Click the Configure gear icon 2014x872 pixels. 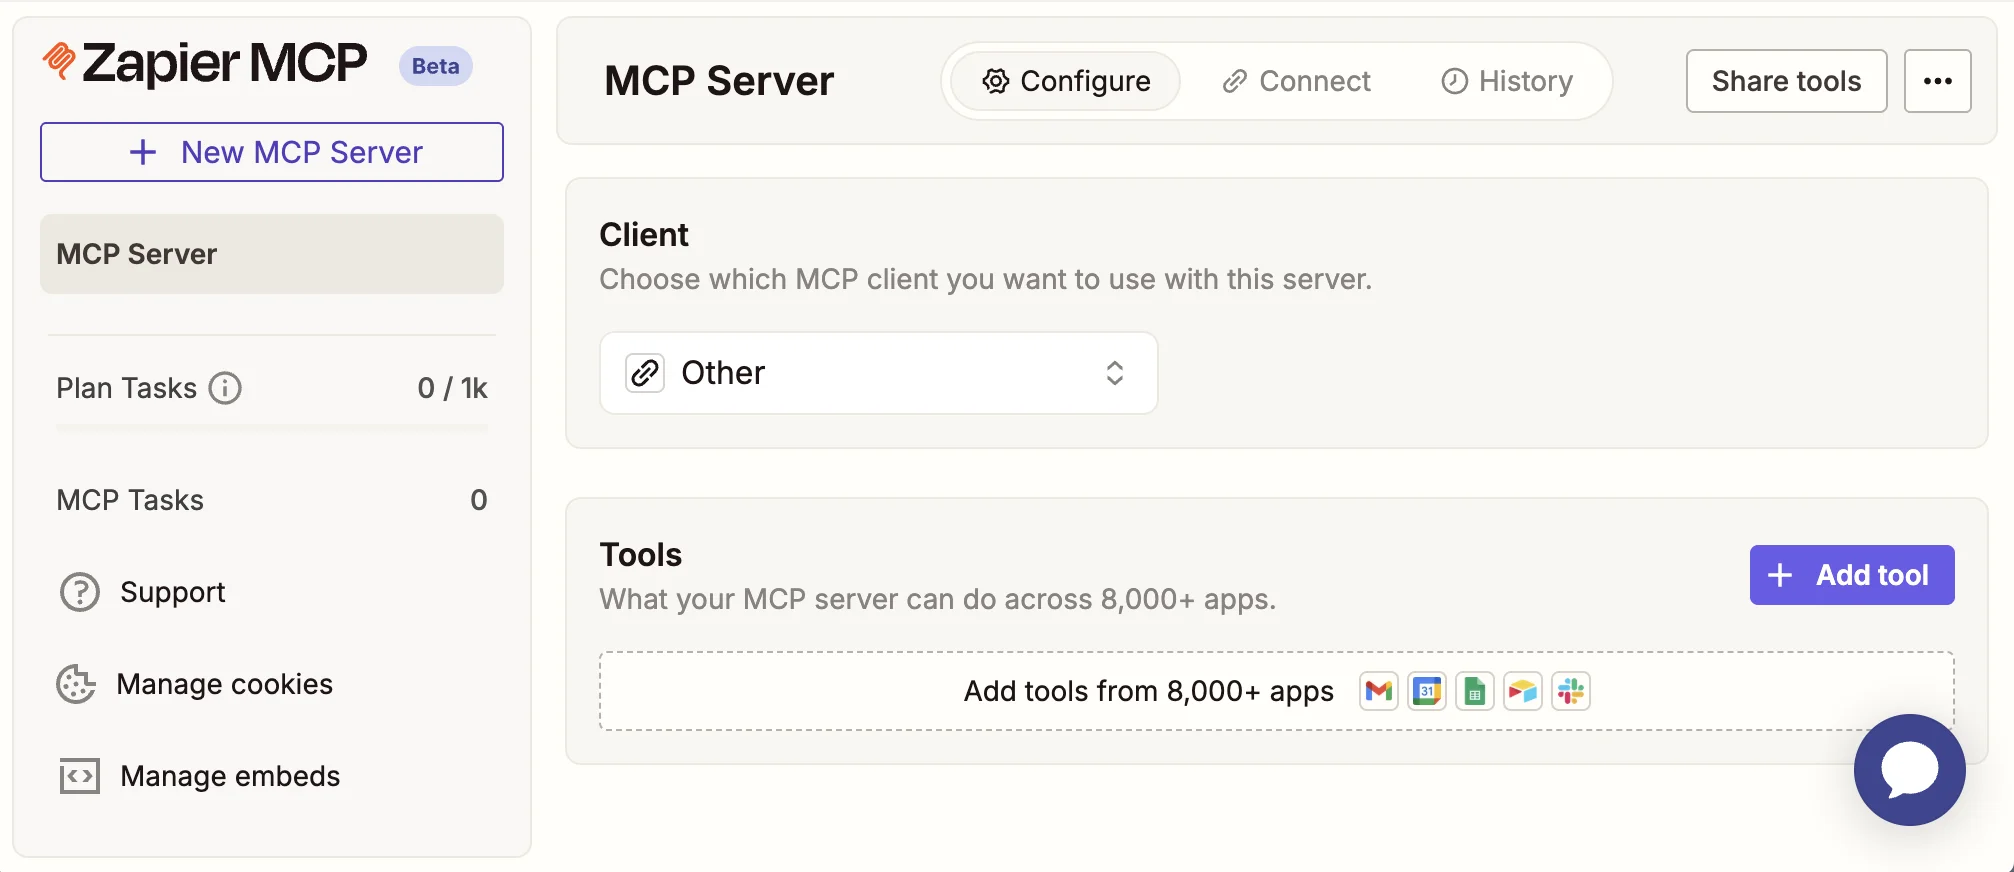pos(995,81)
